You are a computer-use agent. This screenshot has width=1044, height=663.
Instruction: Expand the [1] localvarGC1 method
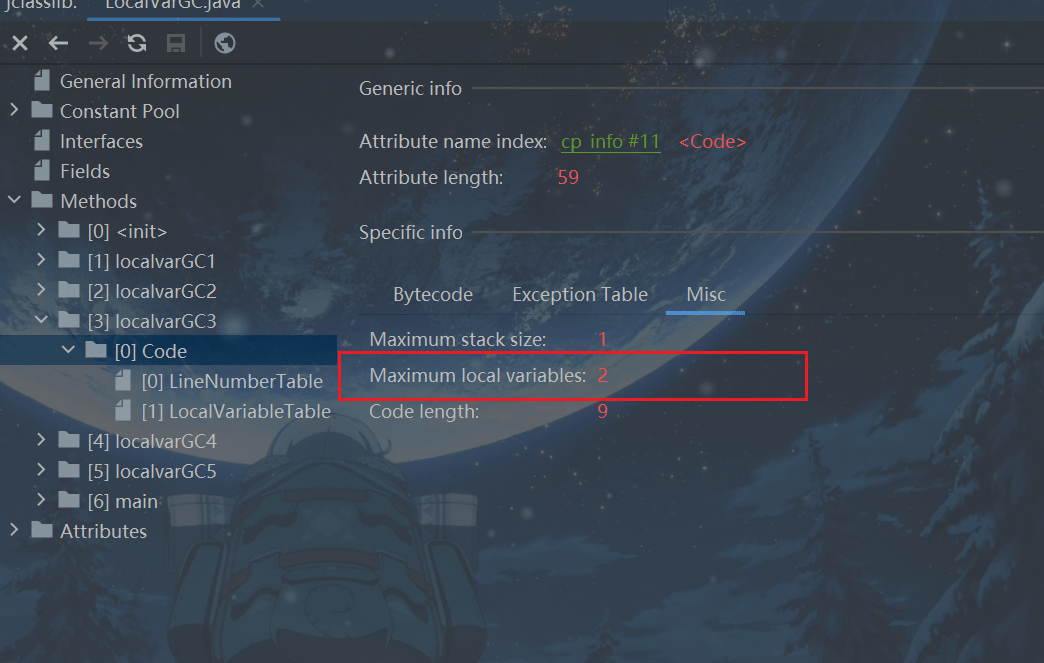pos(41,260)
